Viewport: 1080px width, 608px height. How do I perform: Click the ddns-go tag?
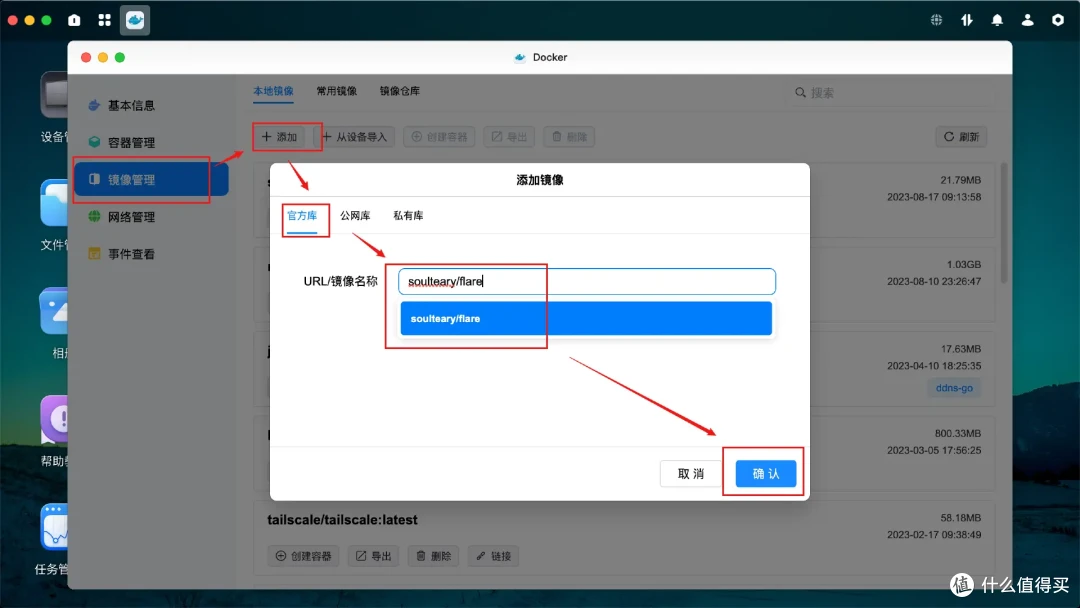[954, 388]
